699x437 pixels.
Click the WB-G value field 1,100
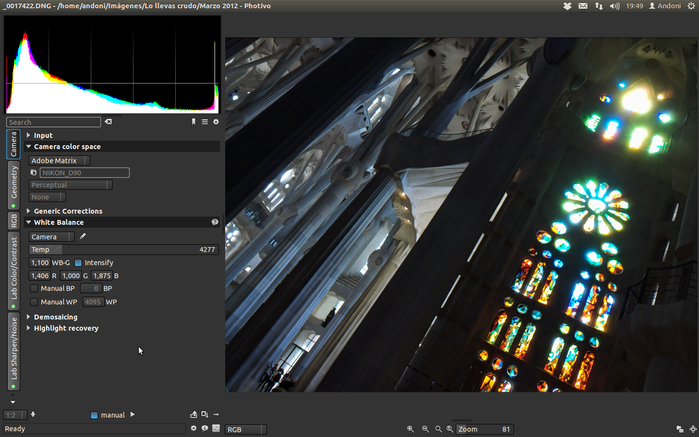[x=40, y=263]
